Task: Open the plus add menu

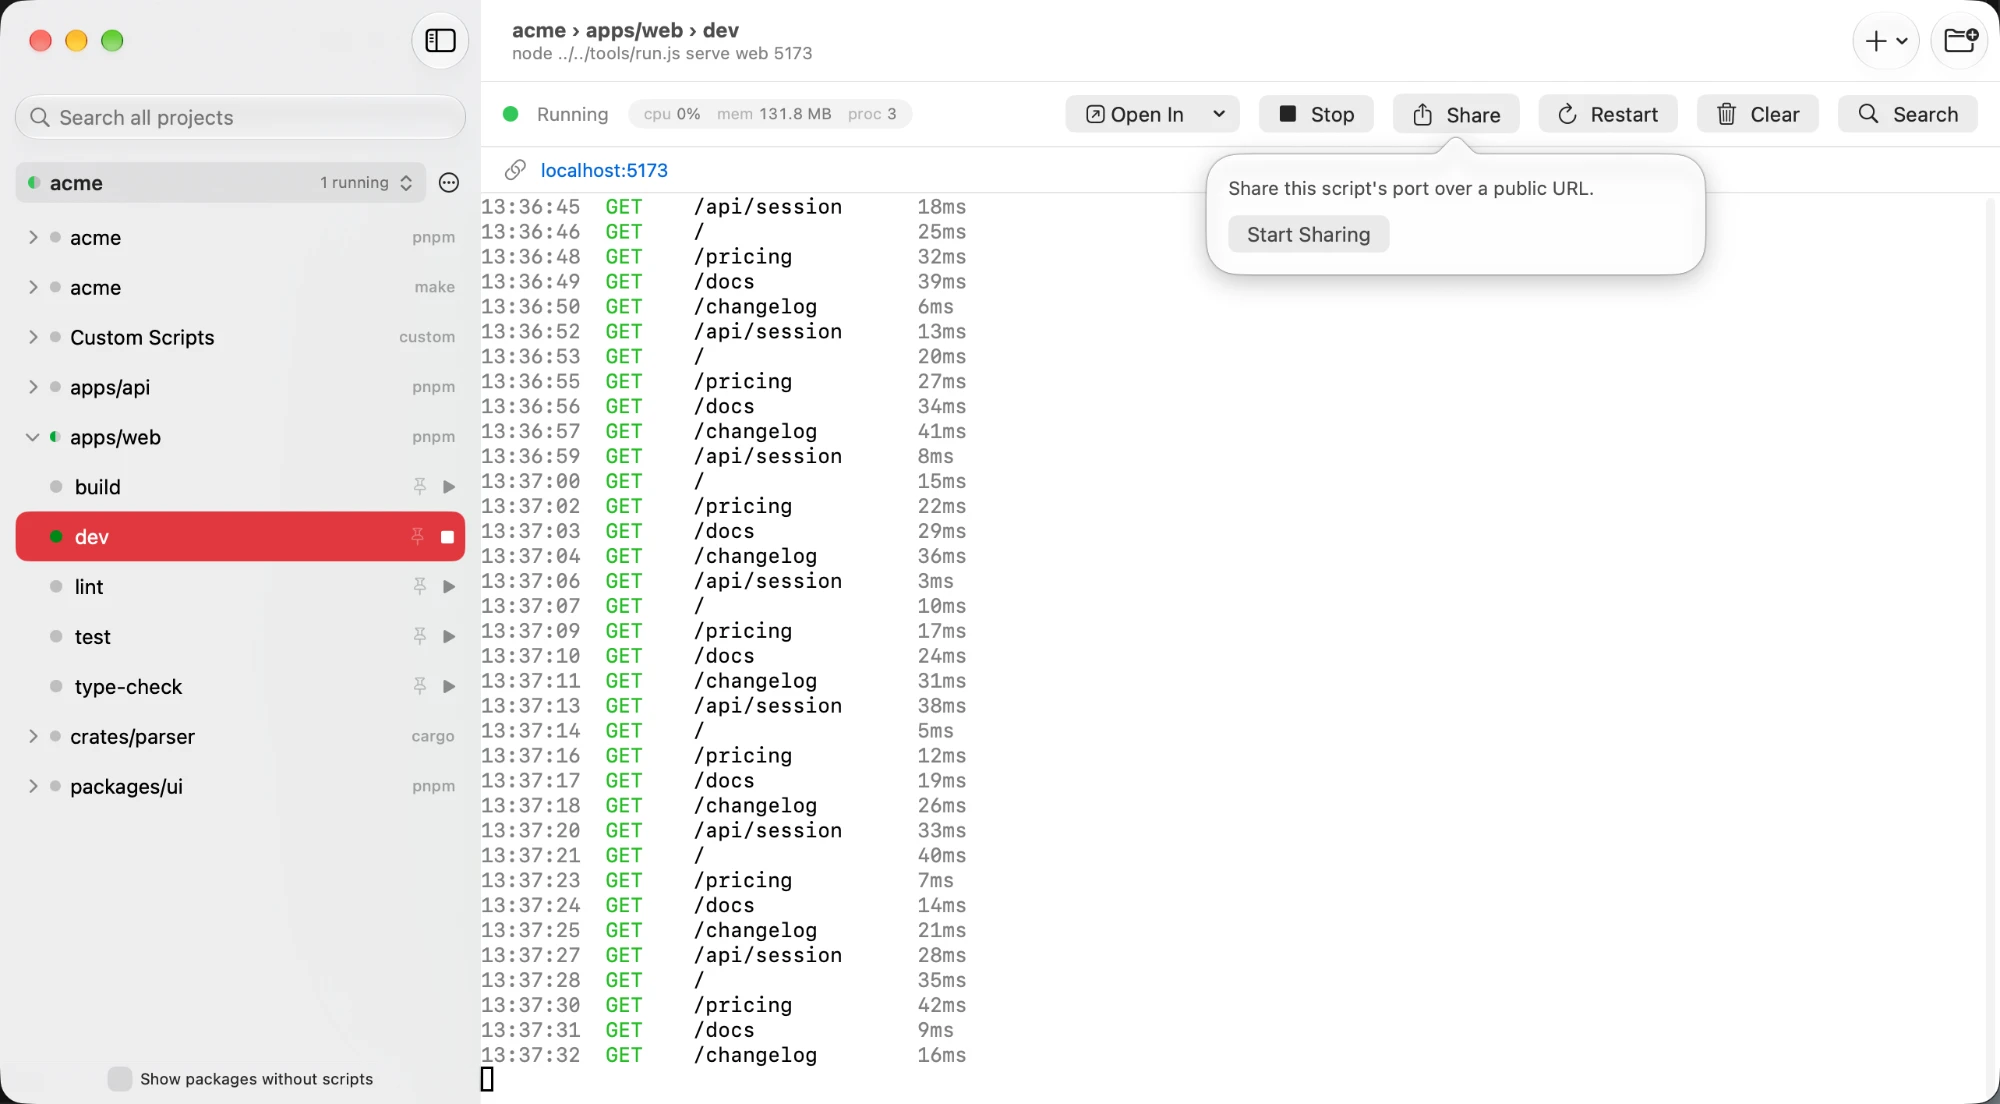Action: coord(1886,41)
